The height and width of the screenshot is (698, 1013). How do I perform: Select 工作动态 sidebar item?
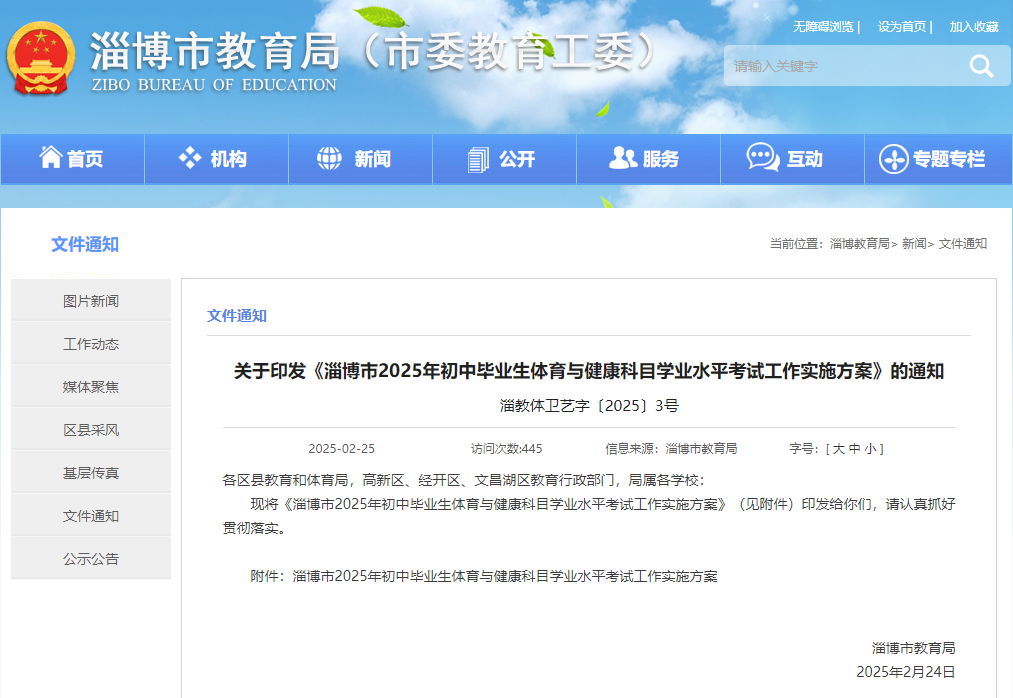coord(91,344)
